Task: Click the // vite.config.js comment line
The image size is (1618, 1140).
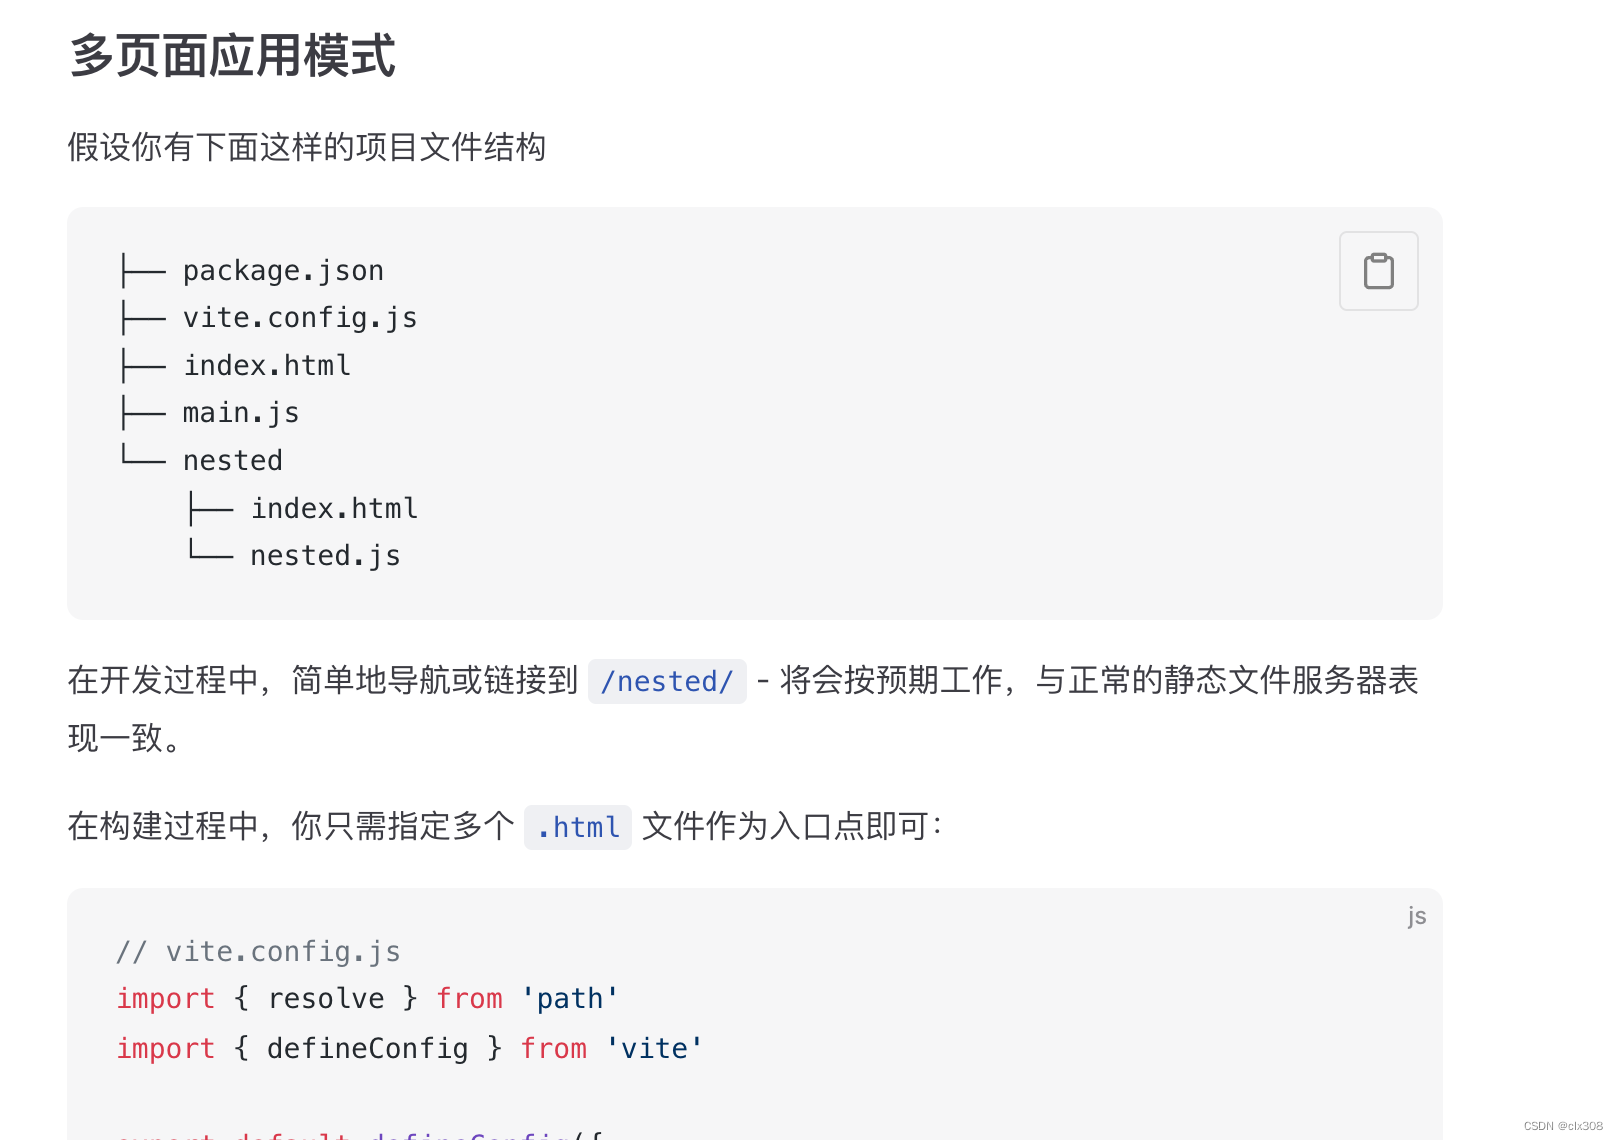Action: (258, 952)
